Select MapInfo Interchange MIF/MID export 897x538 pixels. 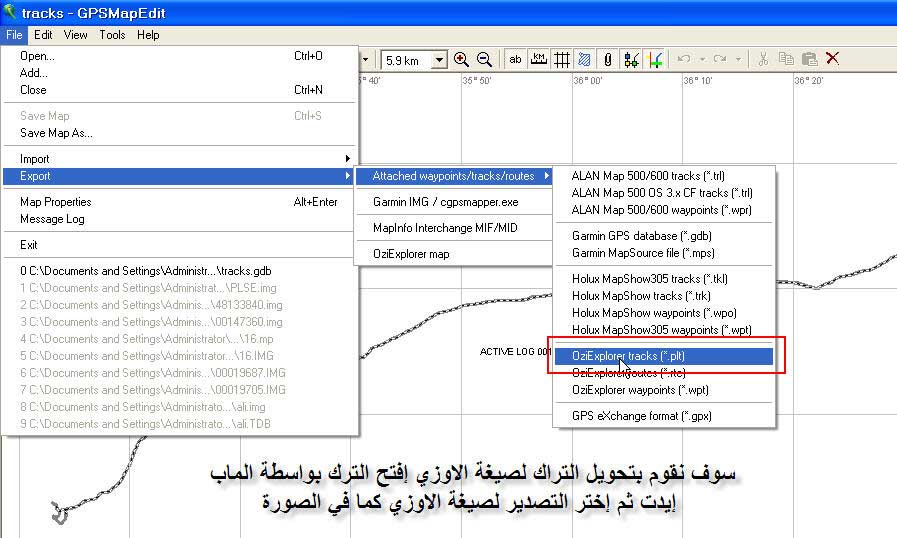point(454,228)
